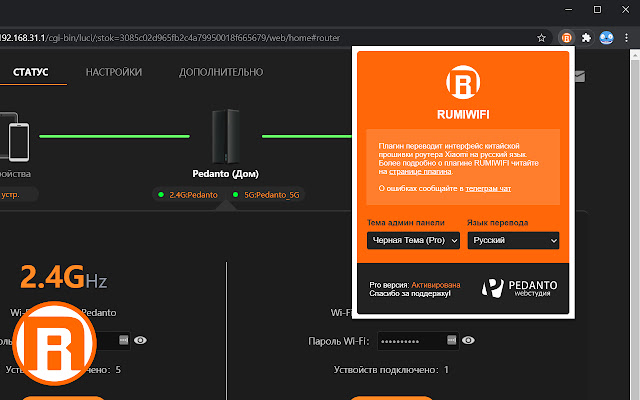Click the RUMIWIFI extension icon in toolbar
The height and width of the screenshot is (400, 640).
pos(567,38)
